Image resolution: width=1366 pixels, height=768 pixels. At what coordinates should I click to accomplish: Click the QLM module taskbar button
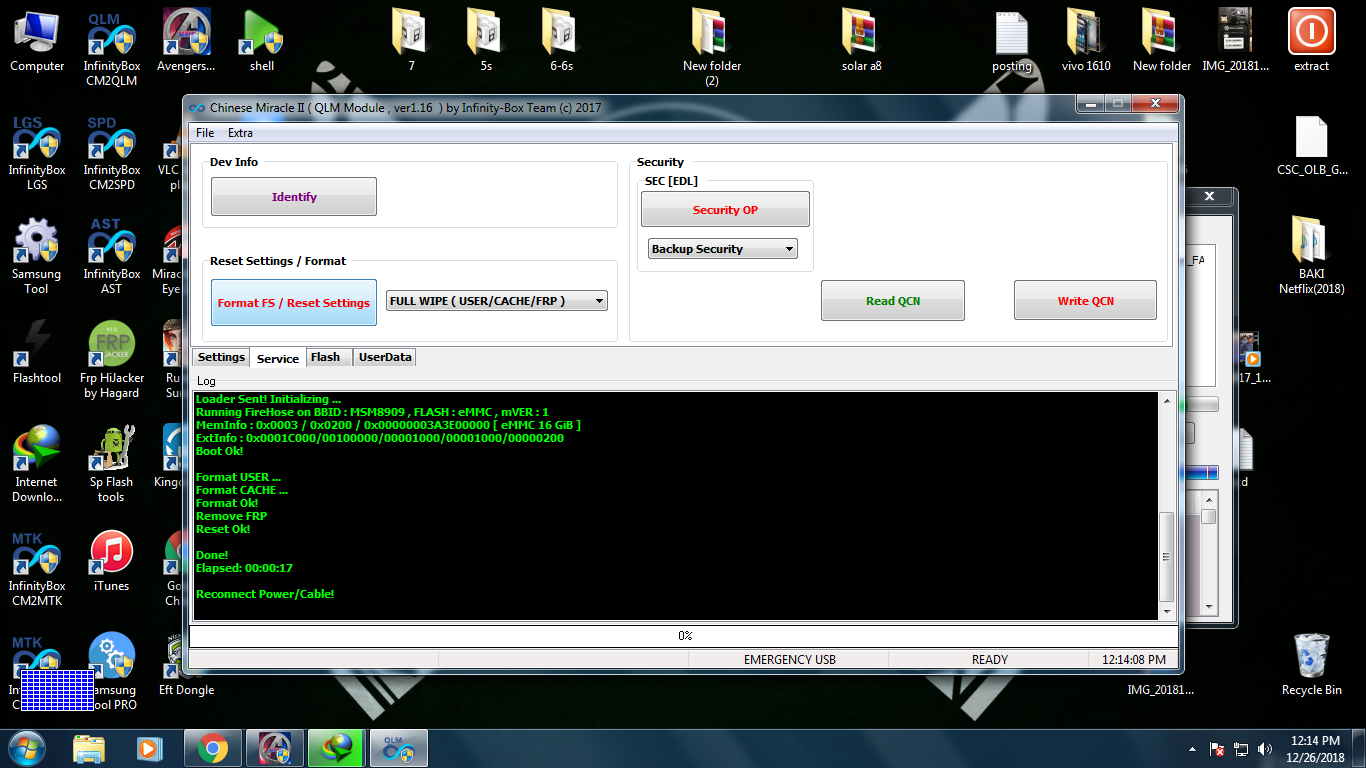tap(399, 748)
